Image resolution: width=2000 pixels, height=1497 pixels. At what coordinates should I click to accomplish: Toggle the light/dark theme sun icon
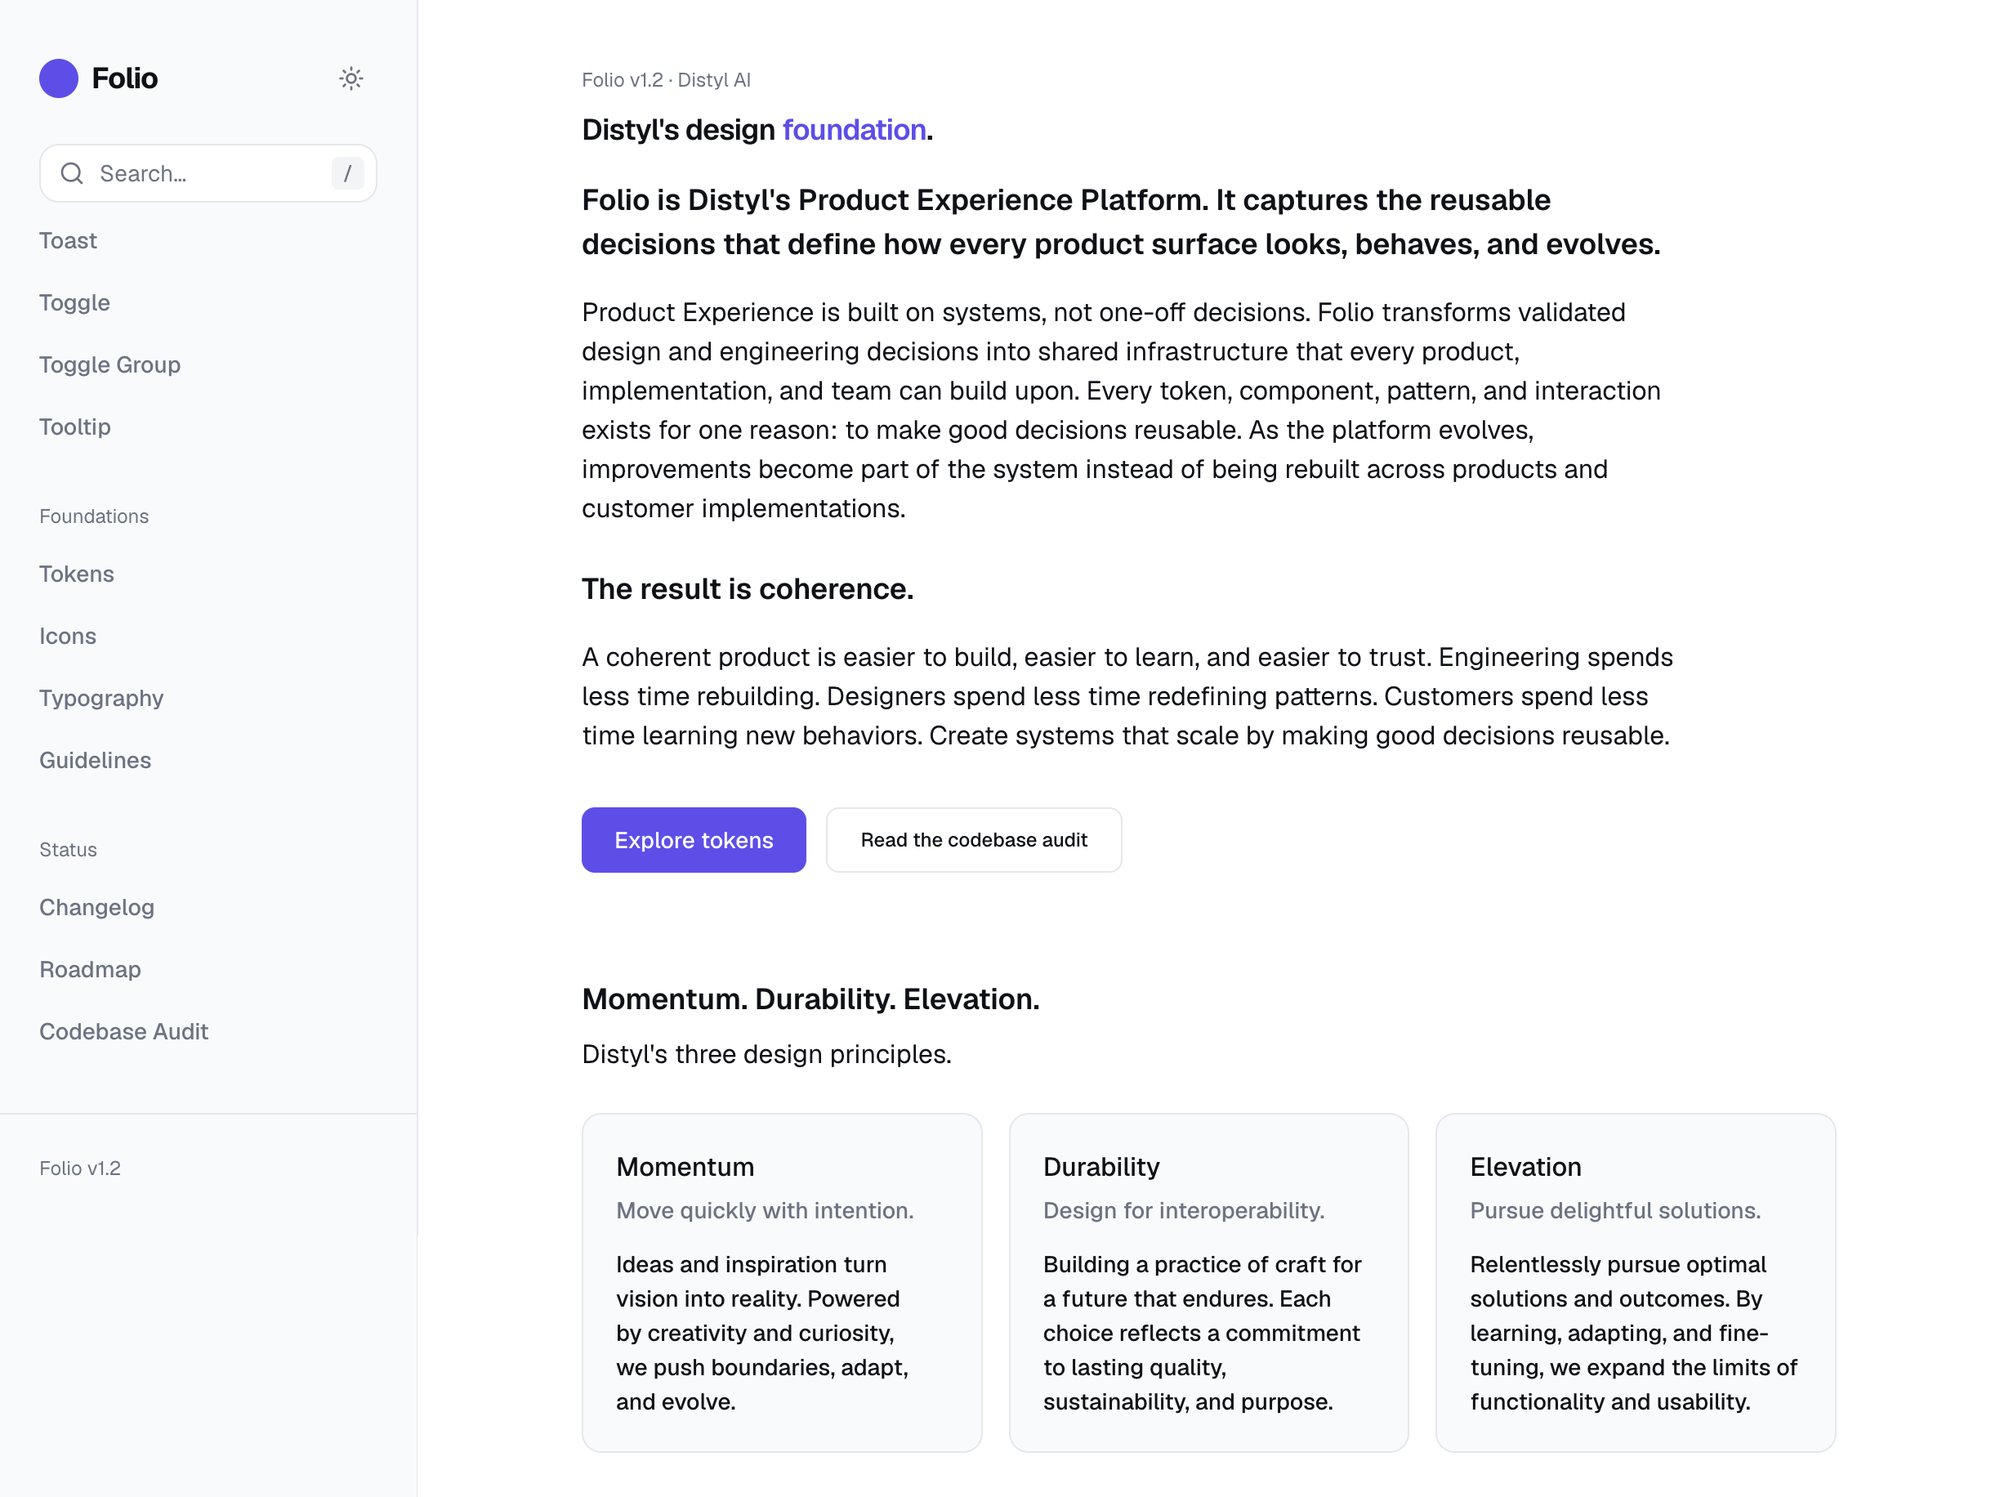tap(351, 78)
